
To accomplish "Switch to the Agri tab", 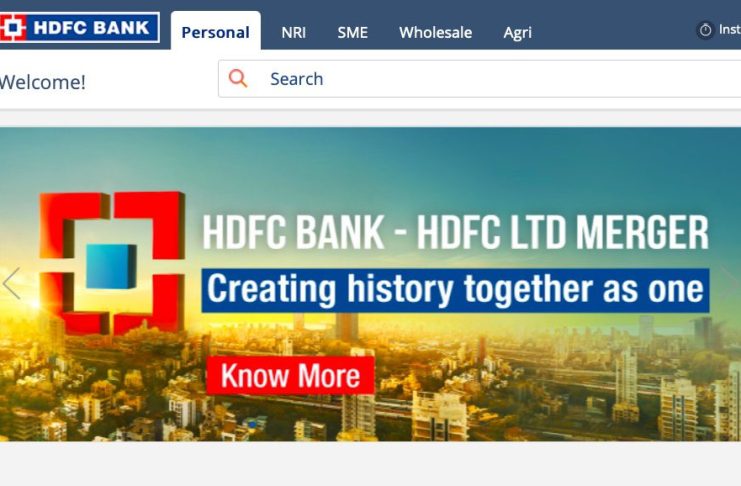I will 517,33.
